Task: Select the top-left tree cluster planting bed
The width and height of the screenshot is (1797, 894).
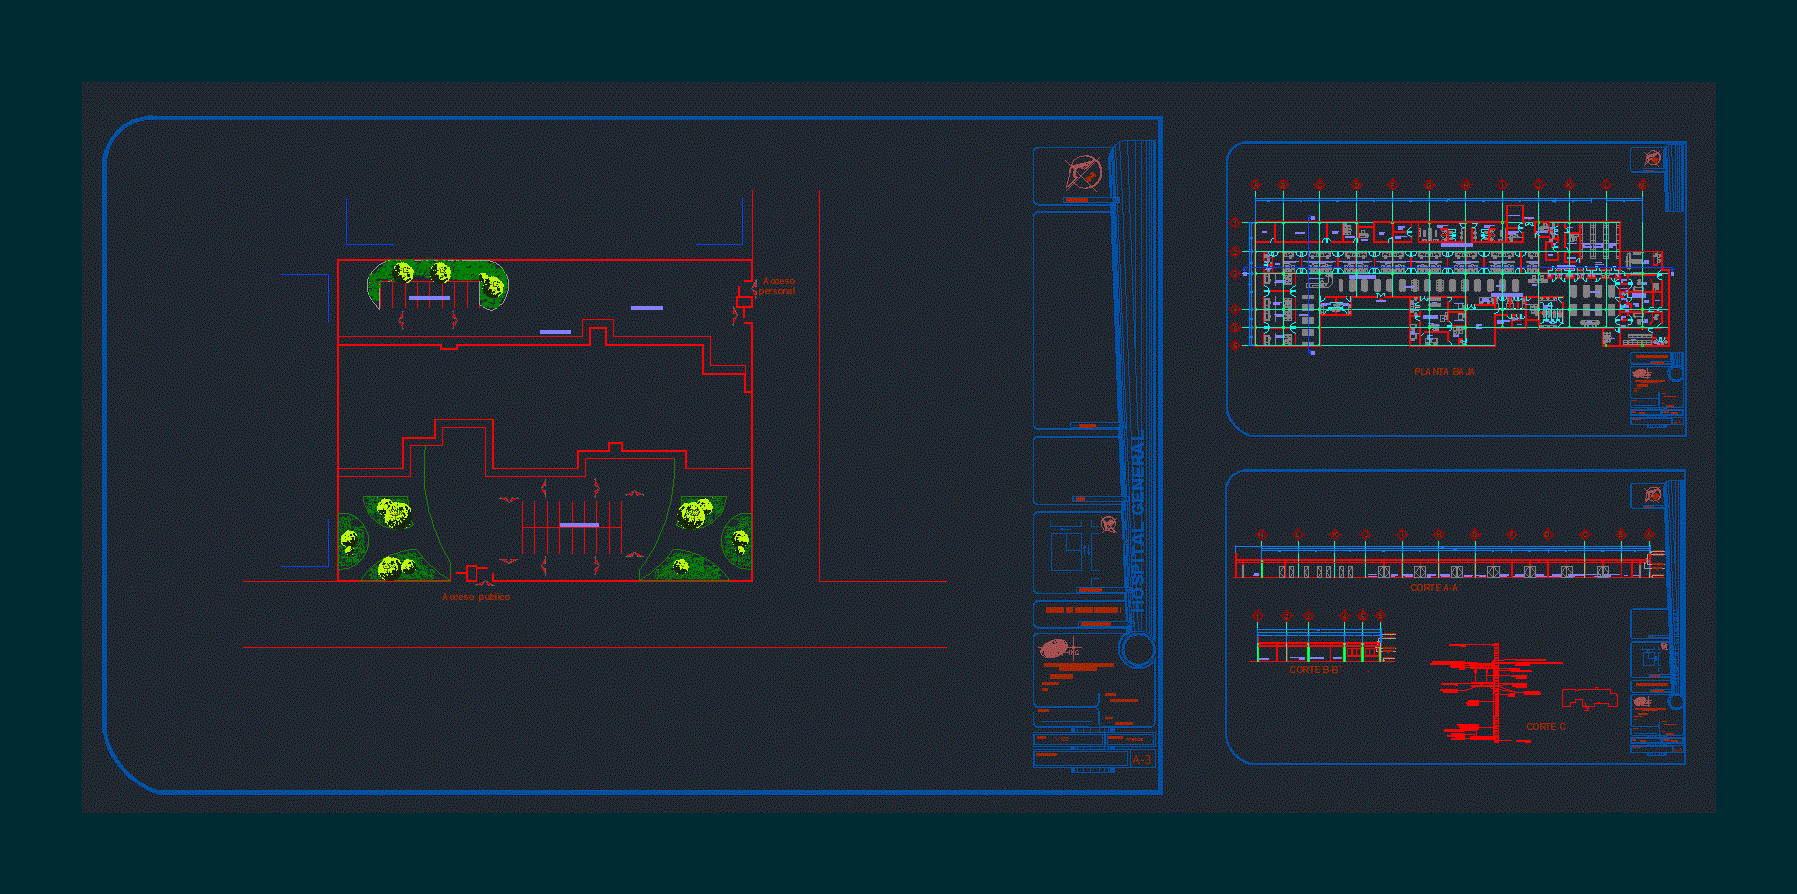Action: click(439, 285)
